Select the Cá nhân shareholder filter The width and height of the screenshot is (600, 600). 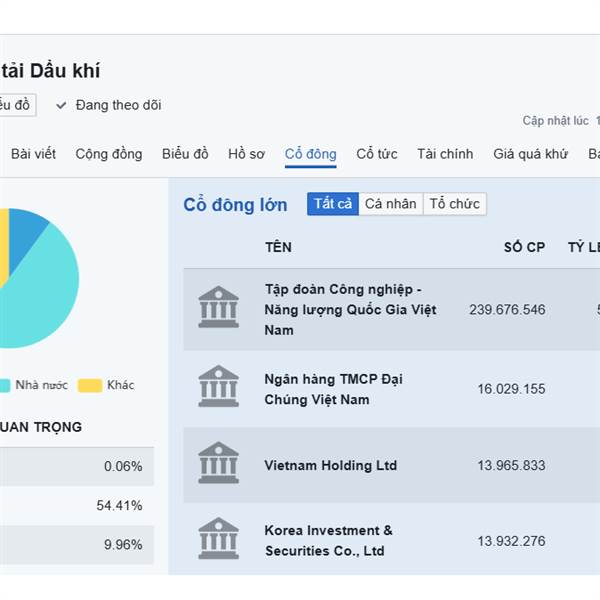[390, 204]
